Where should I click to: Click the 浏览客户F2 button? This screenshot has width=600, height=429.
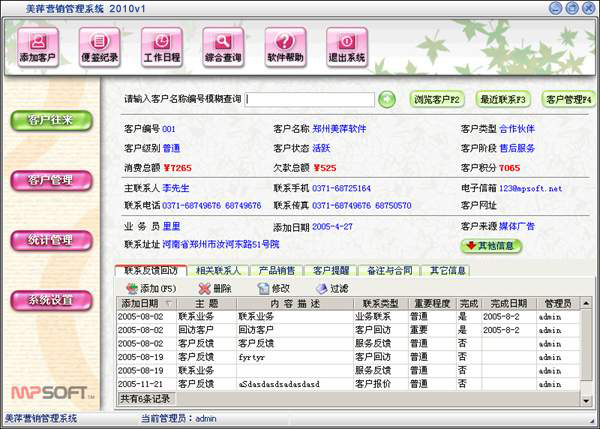pos(435,99)
